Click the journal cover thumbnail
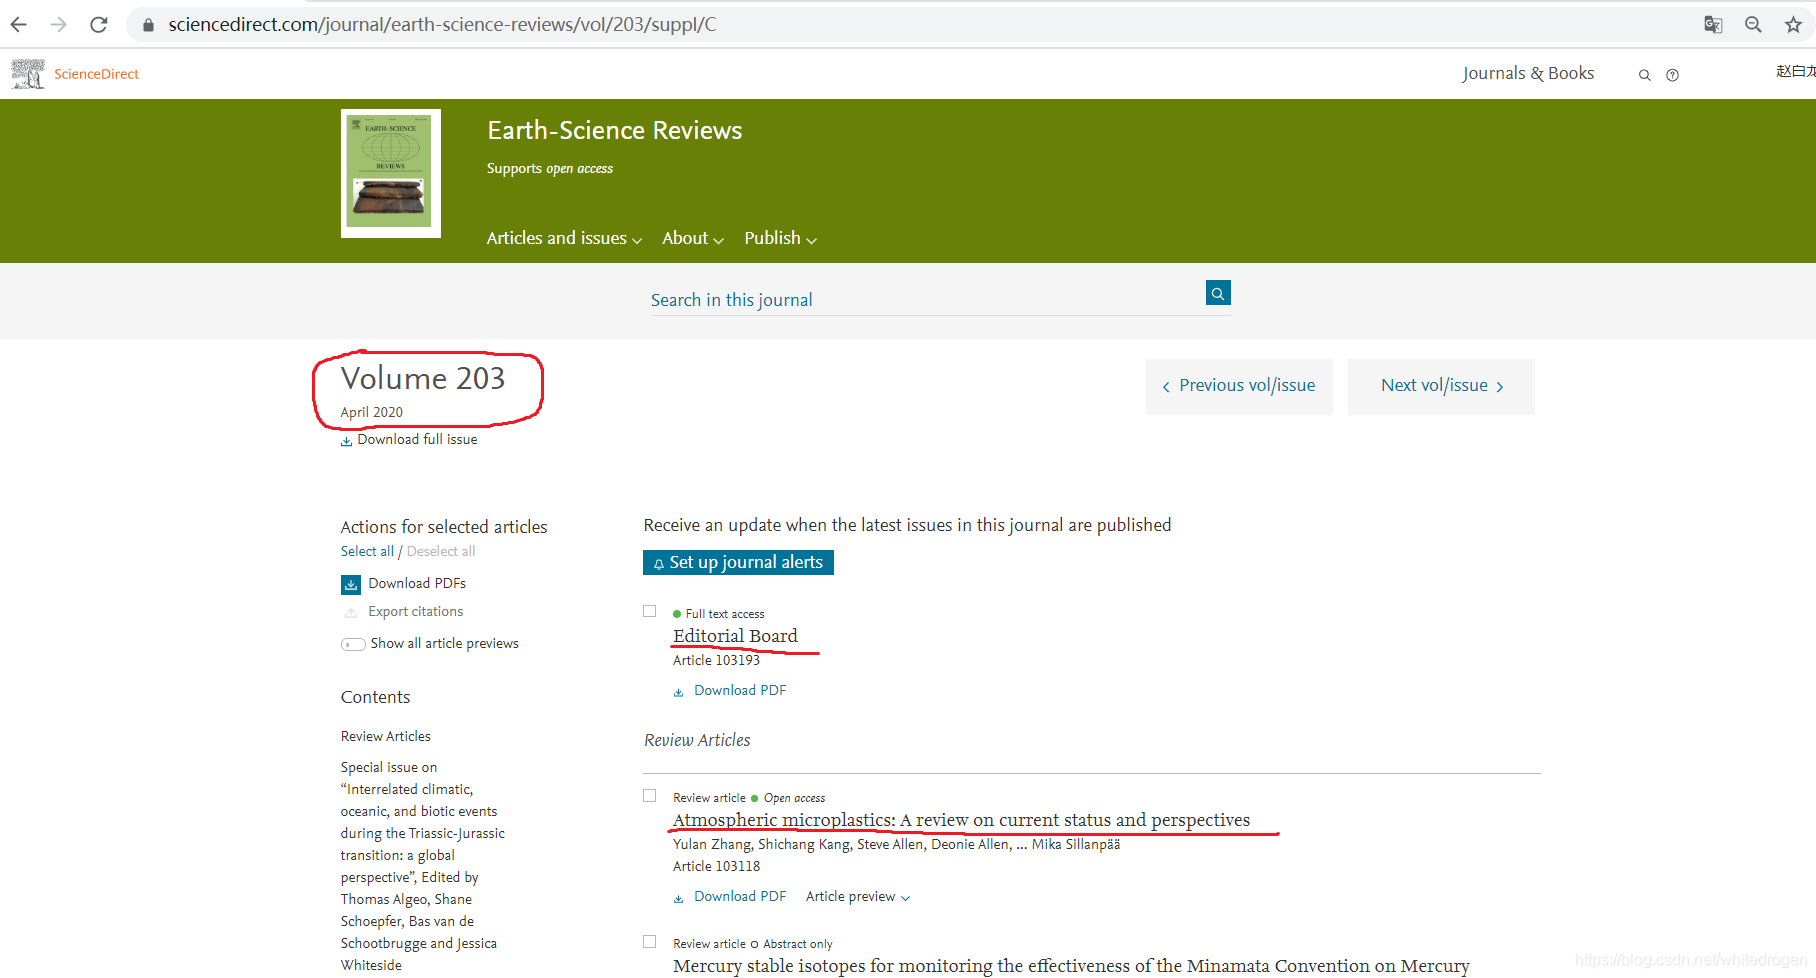This screenshot has height=978, width=1816. point(391,173)
